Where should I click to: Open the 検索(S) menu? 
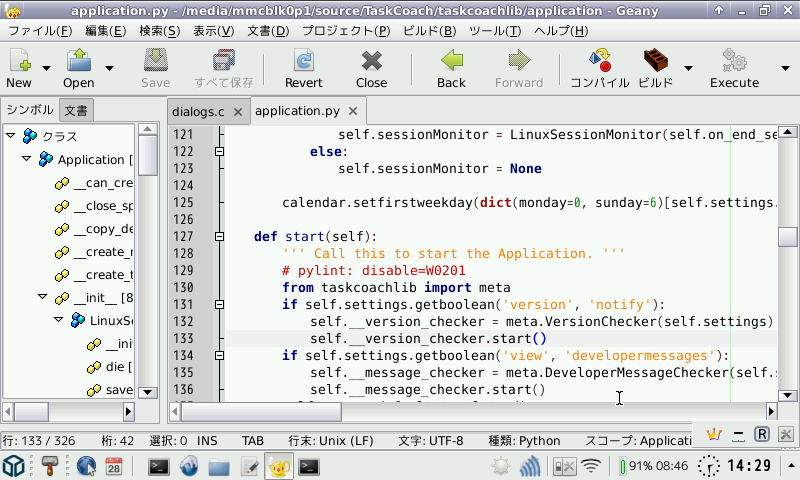coord(160,31)
